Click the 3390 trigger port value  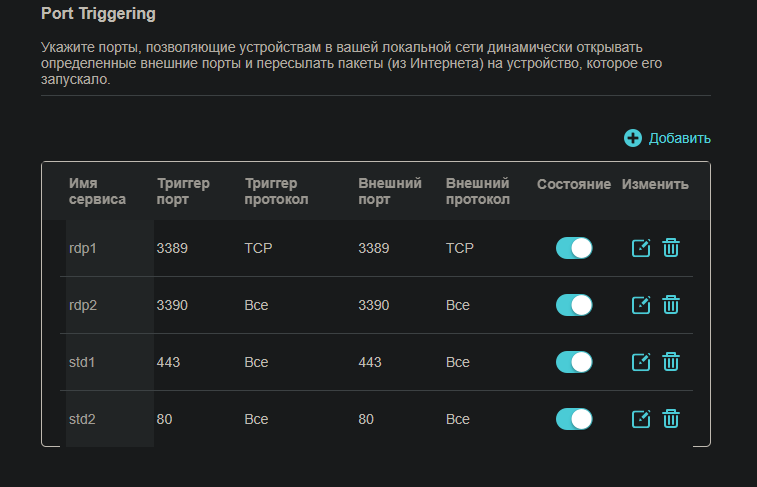coord(172,305)
